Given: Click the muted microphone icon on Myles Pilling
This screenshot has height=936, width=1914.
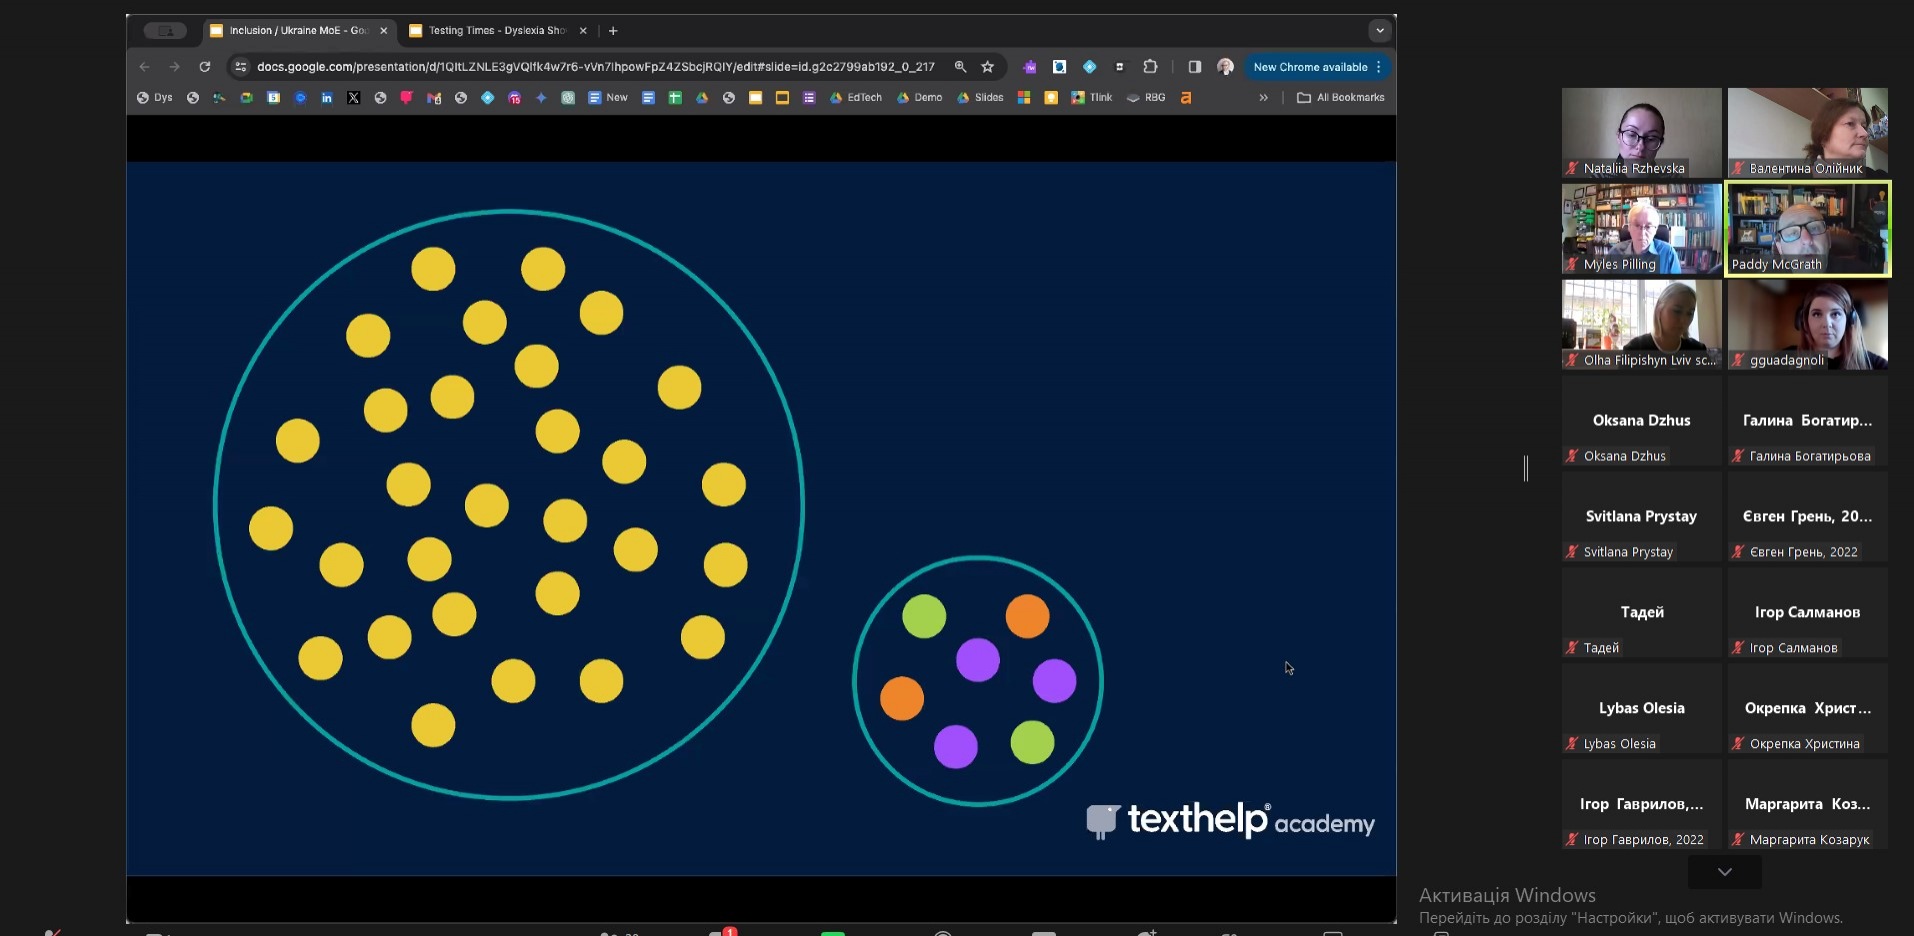Looking at the screenshot, I should (1573, 265).
